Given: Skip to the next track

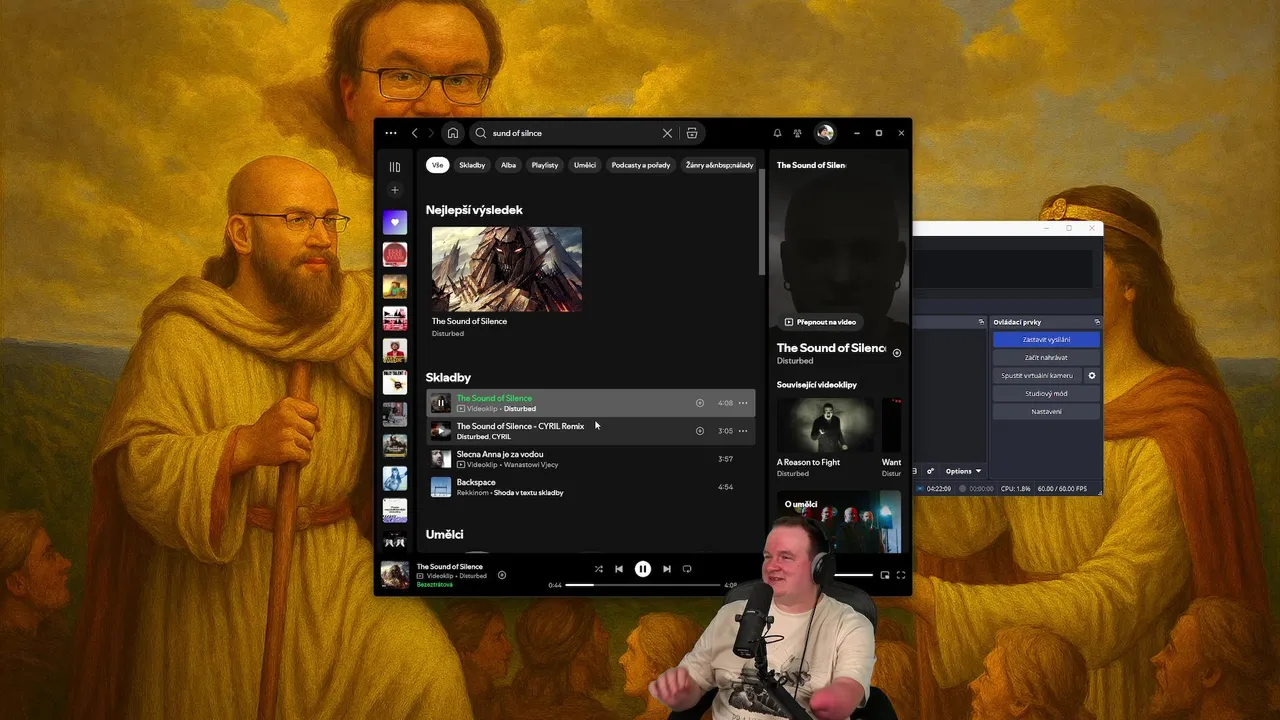Looking at the screenshot, I should click(x=667, y=569).
